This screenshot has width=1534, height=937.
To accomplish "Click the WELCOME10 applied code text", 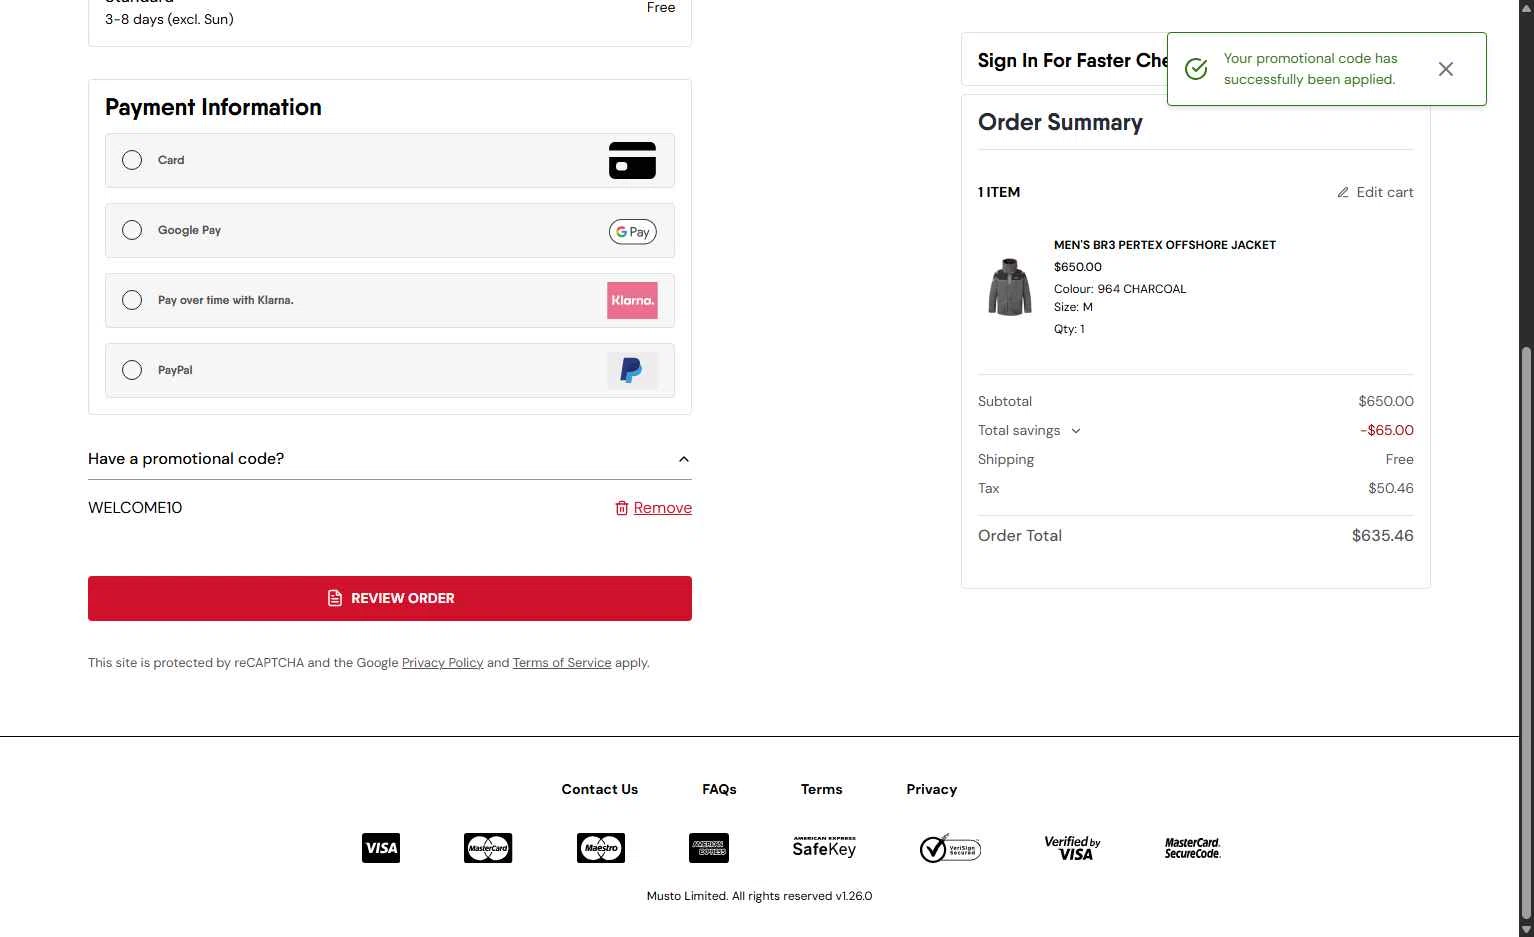I will coord(135,508).
